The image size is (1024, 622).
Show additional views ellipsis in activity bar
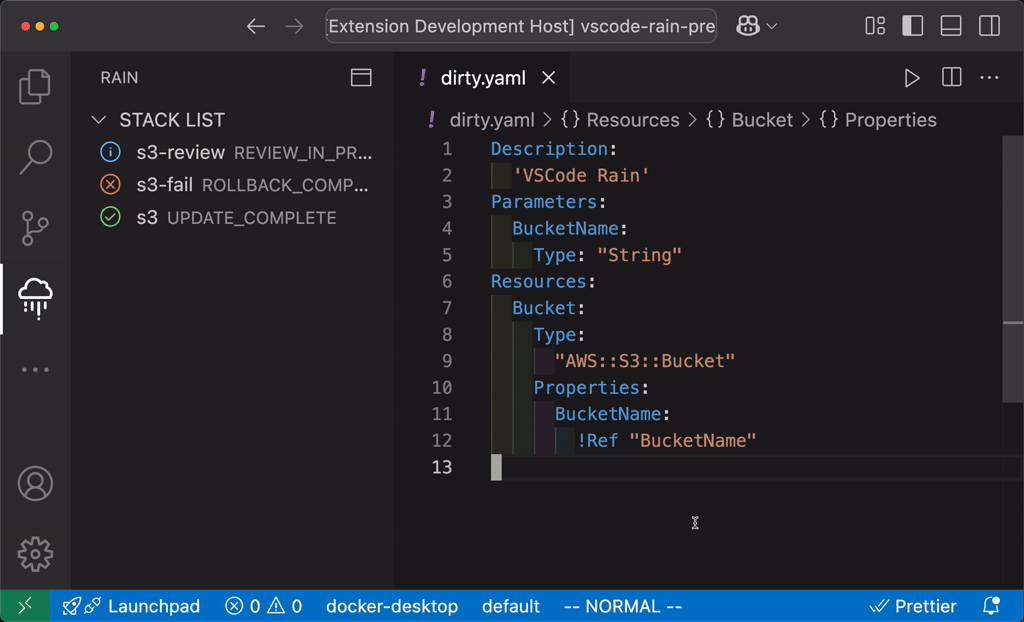coord(35,370)
